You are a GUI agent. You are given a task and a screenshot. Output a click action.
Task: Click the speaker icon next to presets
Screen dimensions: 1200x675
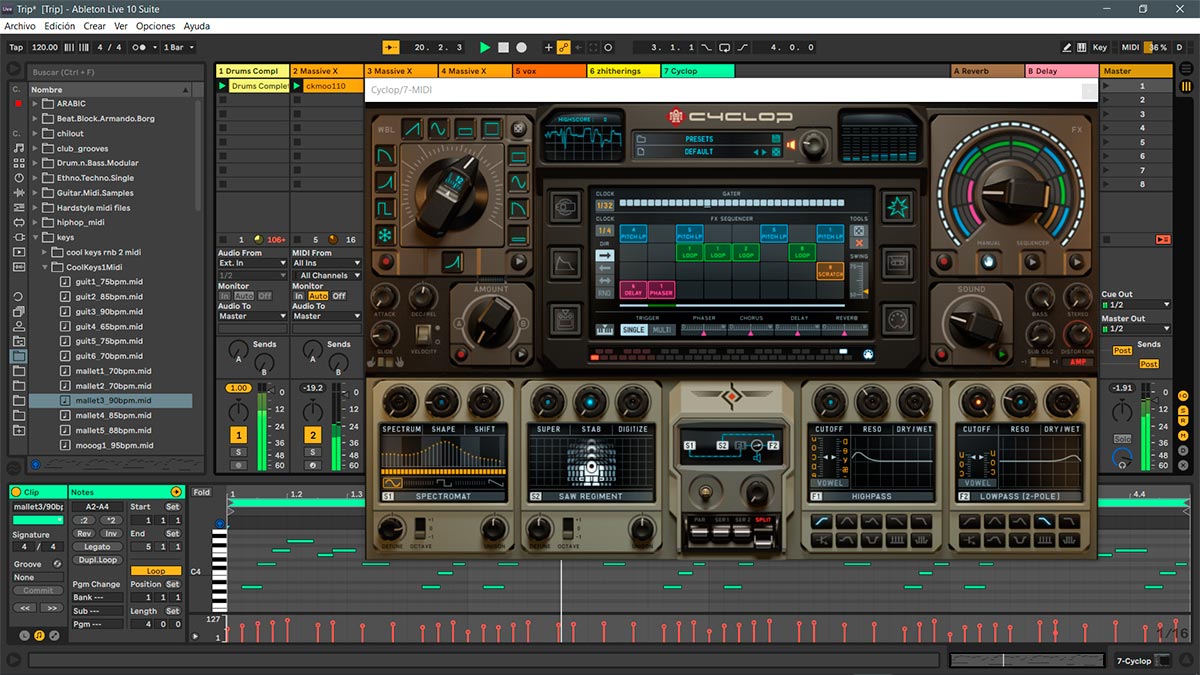click(x=792, y=145)
